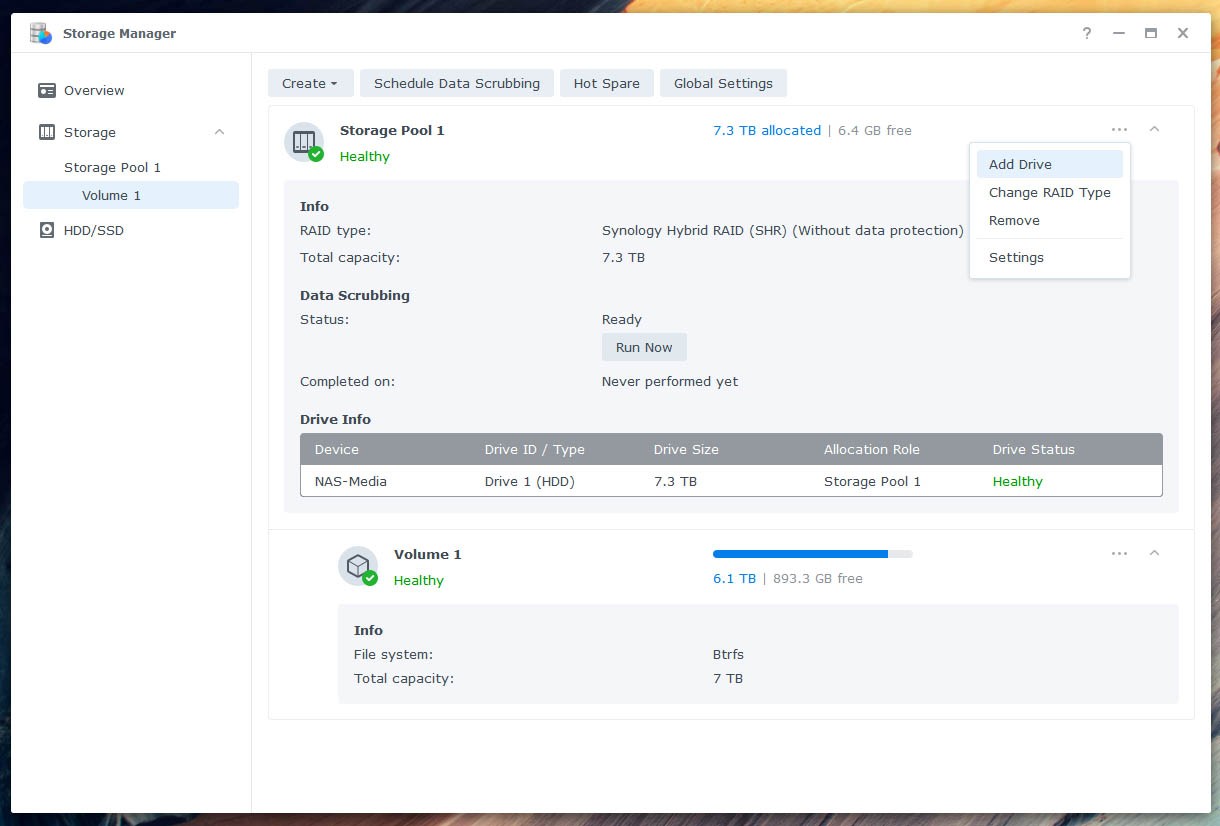The height and width of the screenshot is (826, 1220).
Task: Open the HDD/SSD section icon
Action: point(46,230)
